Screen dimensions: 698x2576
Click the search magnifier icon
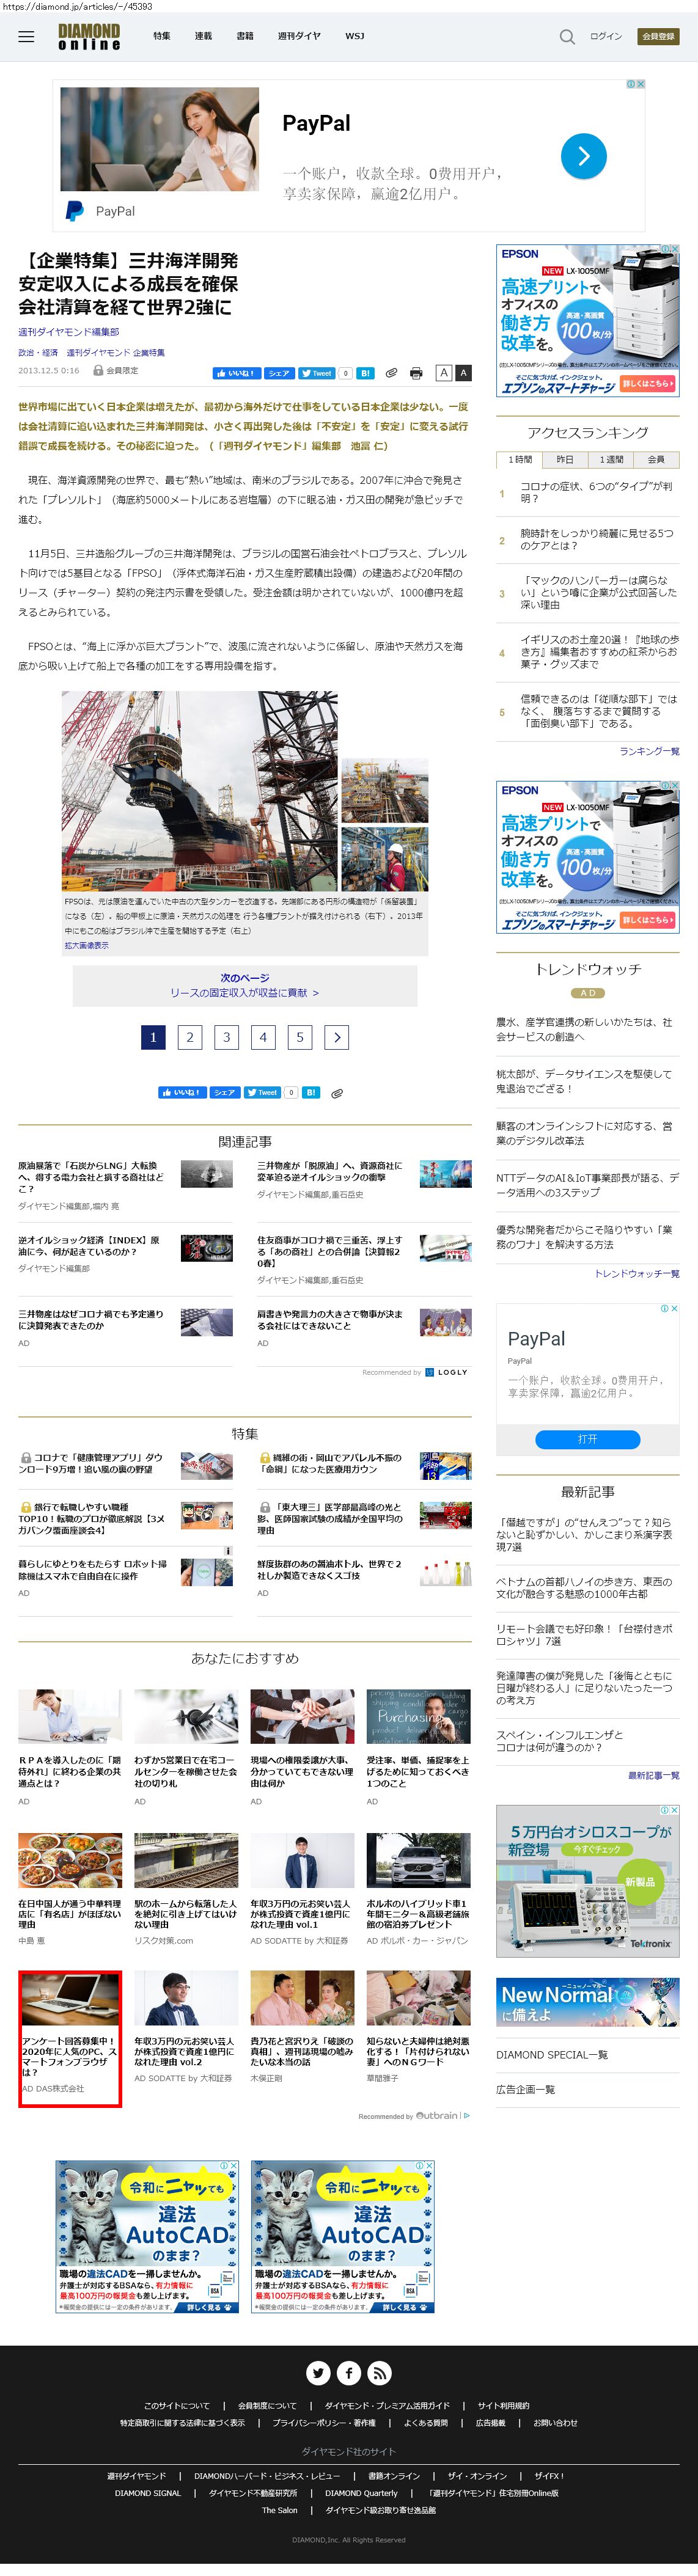coord(566,37)
